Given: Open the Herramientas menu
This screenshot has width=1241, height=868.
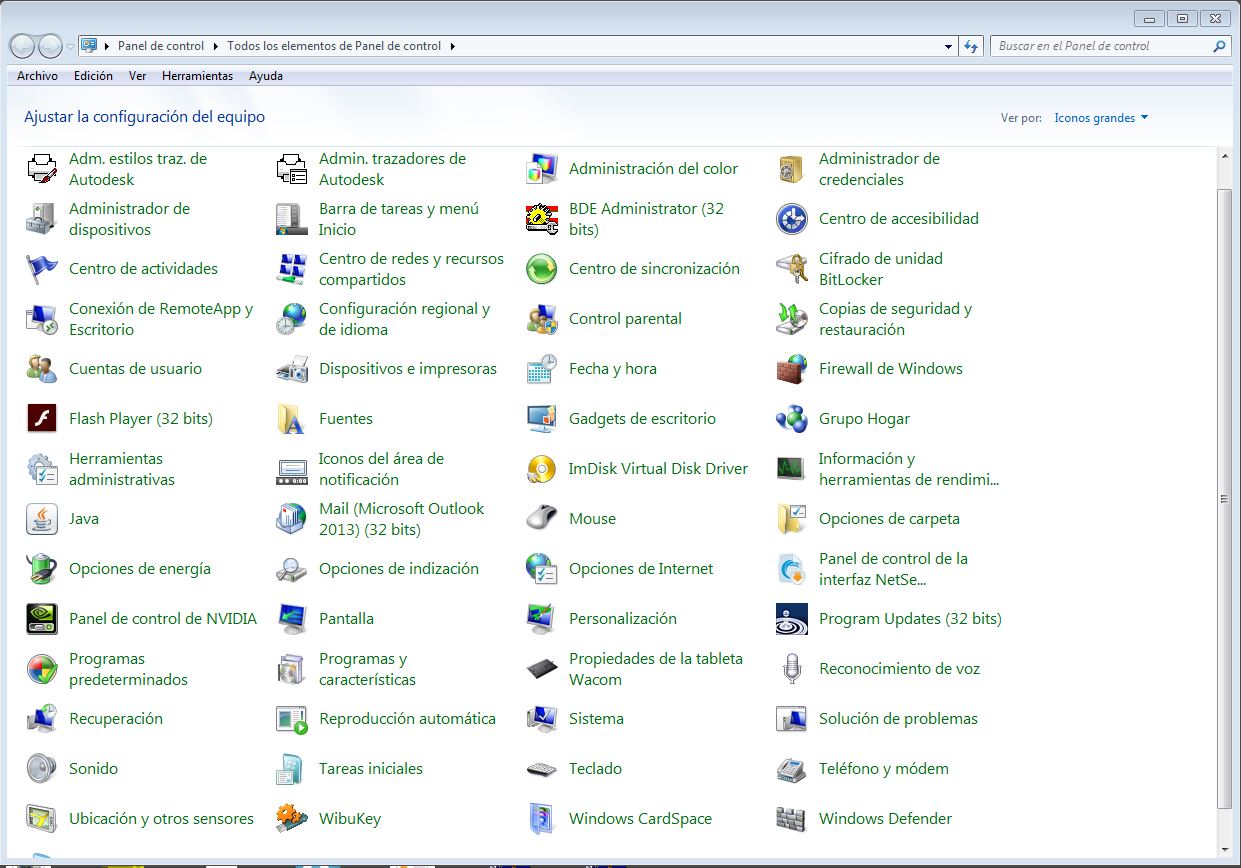Looking at the screenshot, I should tap(197, 76).
